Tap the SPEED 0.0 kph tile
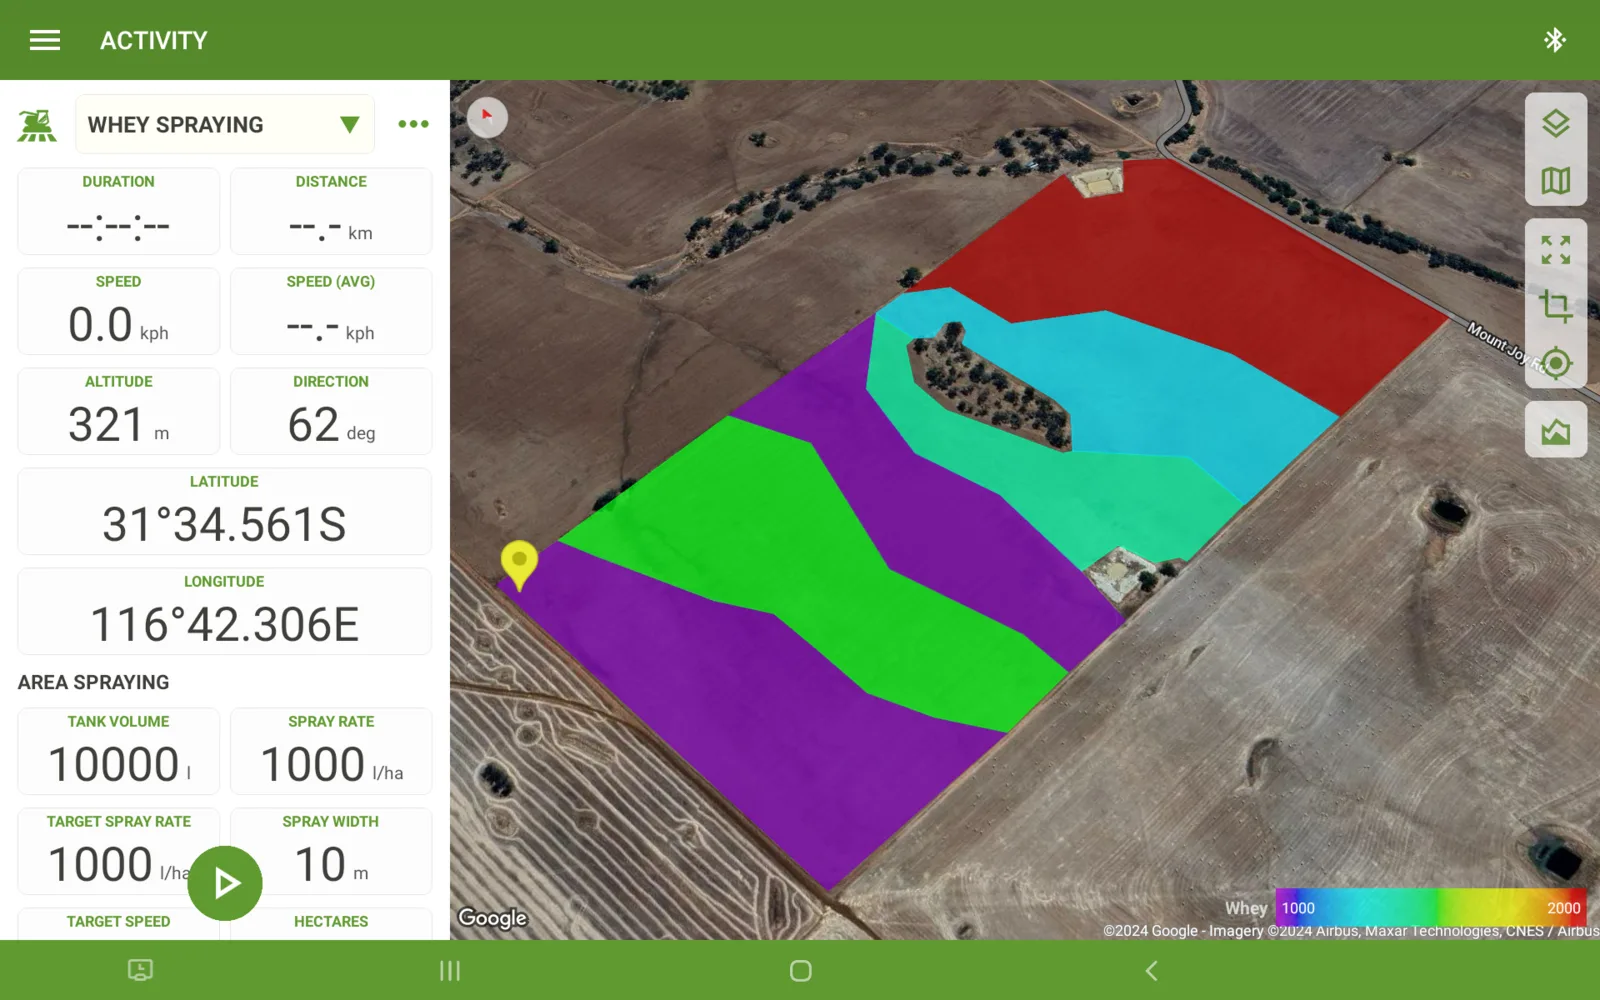The image size is (1600, 1000). coord(118,311)
